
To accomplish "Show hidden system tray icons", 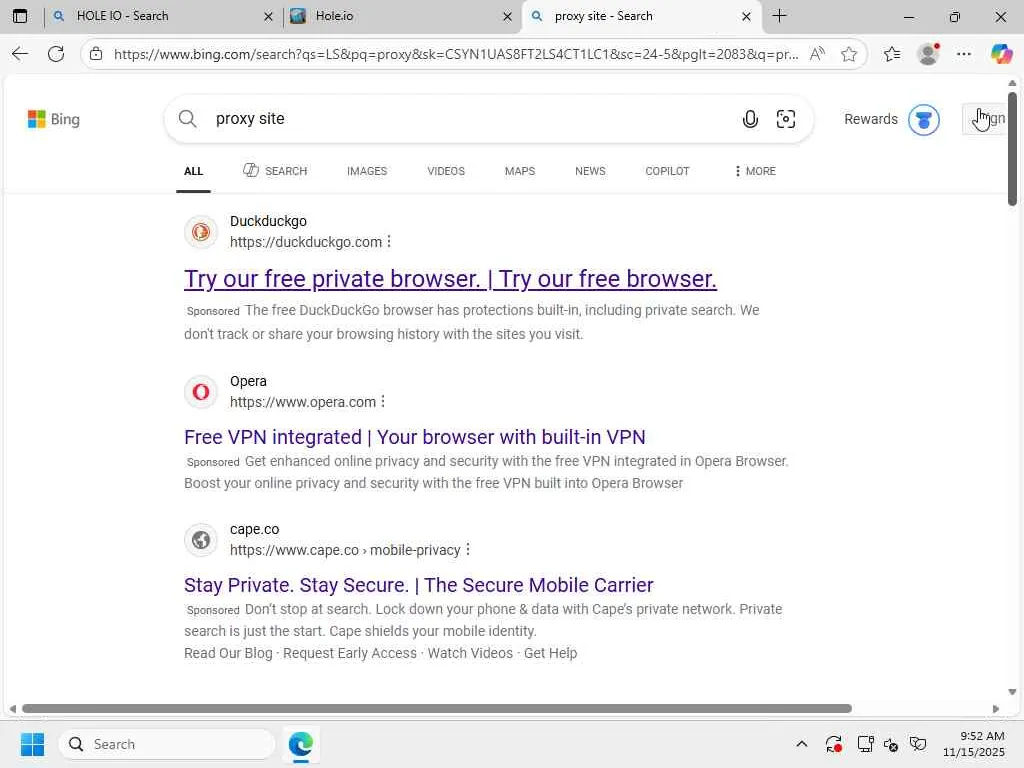I will click(x=802, y=744).
